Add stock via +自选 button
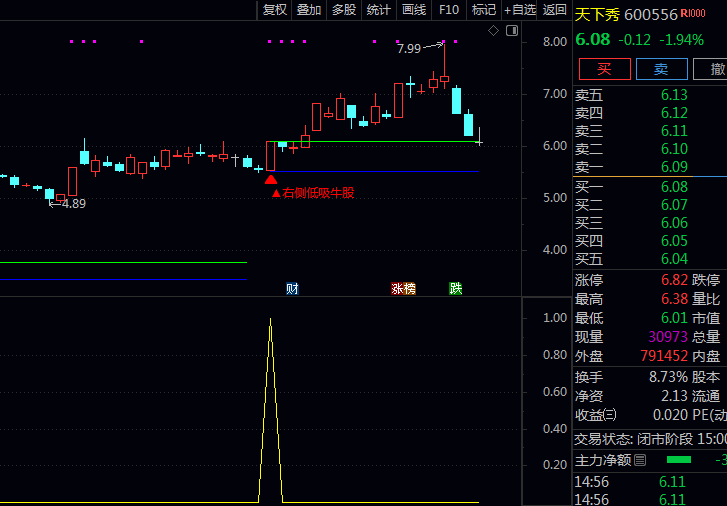 point(520,10)
